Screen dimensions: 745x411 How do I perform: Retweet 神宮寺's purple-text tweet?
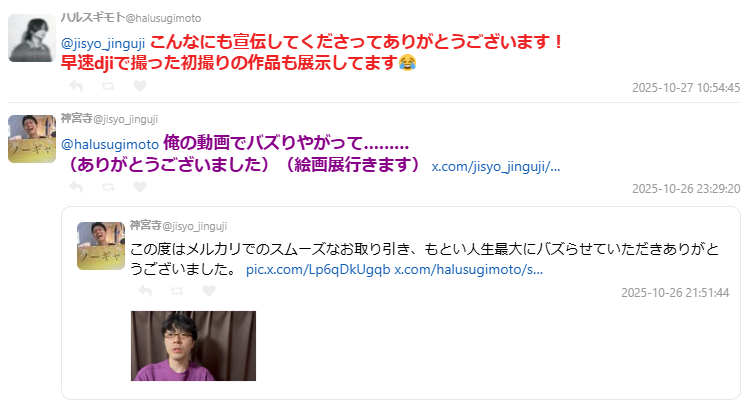[x=108, y=187]
